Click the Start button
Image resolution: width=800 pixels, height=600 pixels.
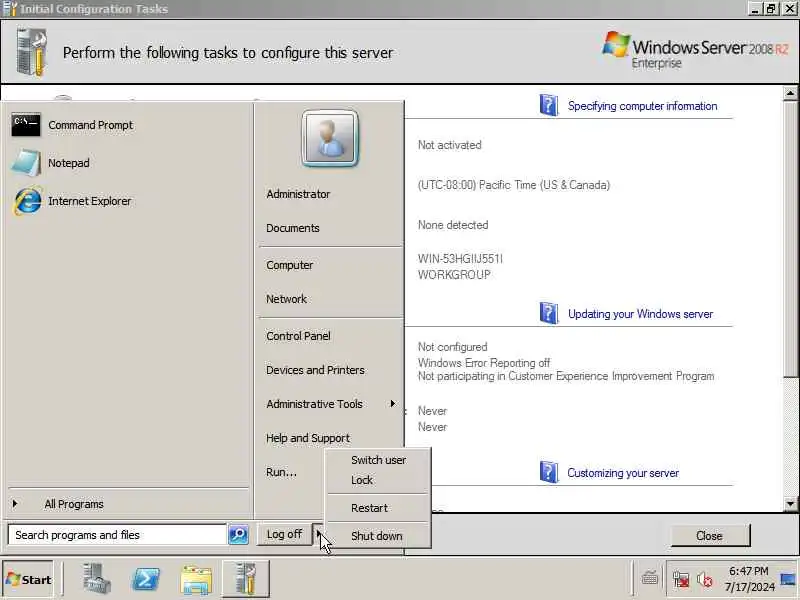28,580
